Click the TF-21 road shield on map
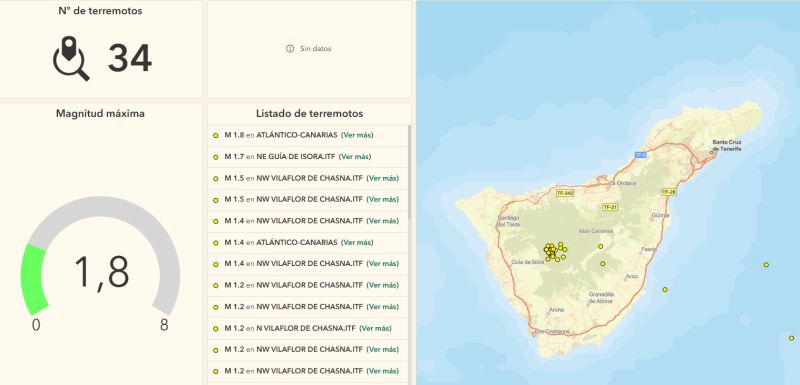800x385 pixels. coord(610,207)
